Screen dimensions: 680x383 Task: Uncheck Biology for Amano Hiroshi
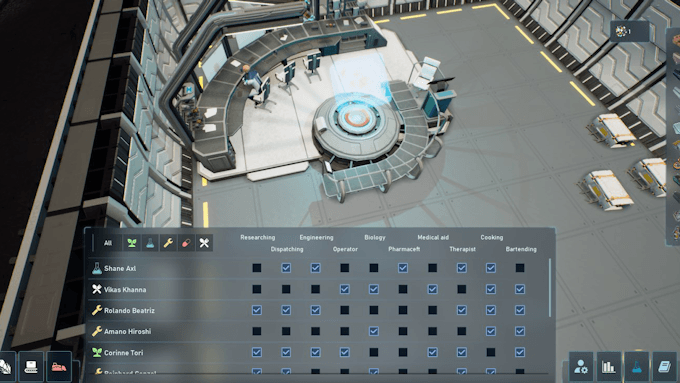pos(374,331)
